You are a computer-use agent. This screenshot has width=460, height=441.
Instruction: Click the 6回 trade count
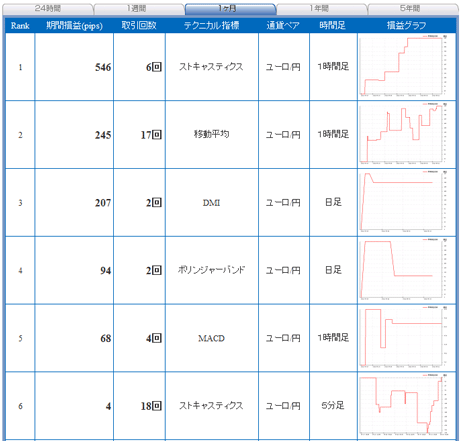[154, 67]
